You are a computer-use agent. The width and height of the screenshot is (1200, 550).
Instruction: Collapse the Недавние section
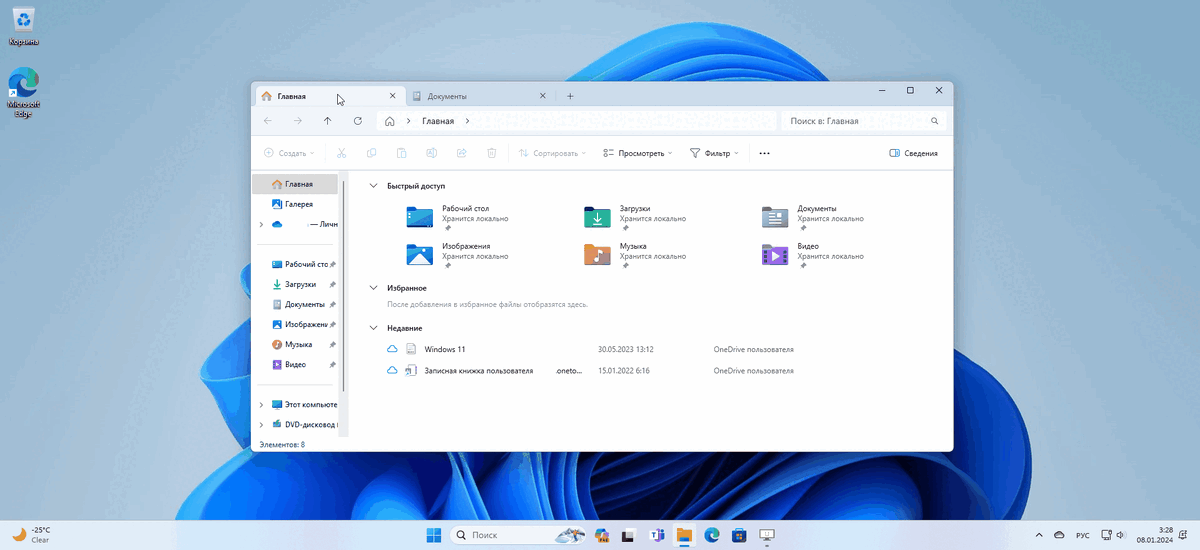pyautogui.click(x=374, y=328)
